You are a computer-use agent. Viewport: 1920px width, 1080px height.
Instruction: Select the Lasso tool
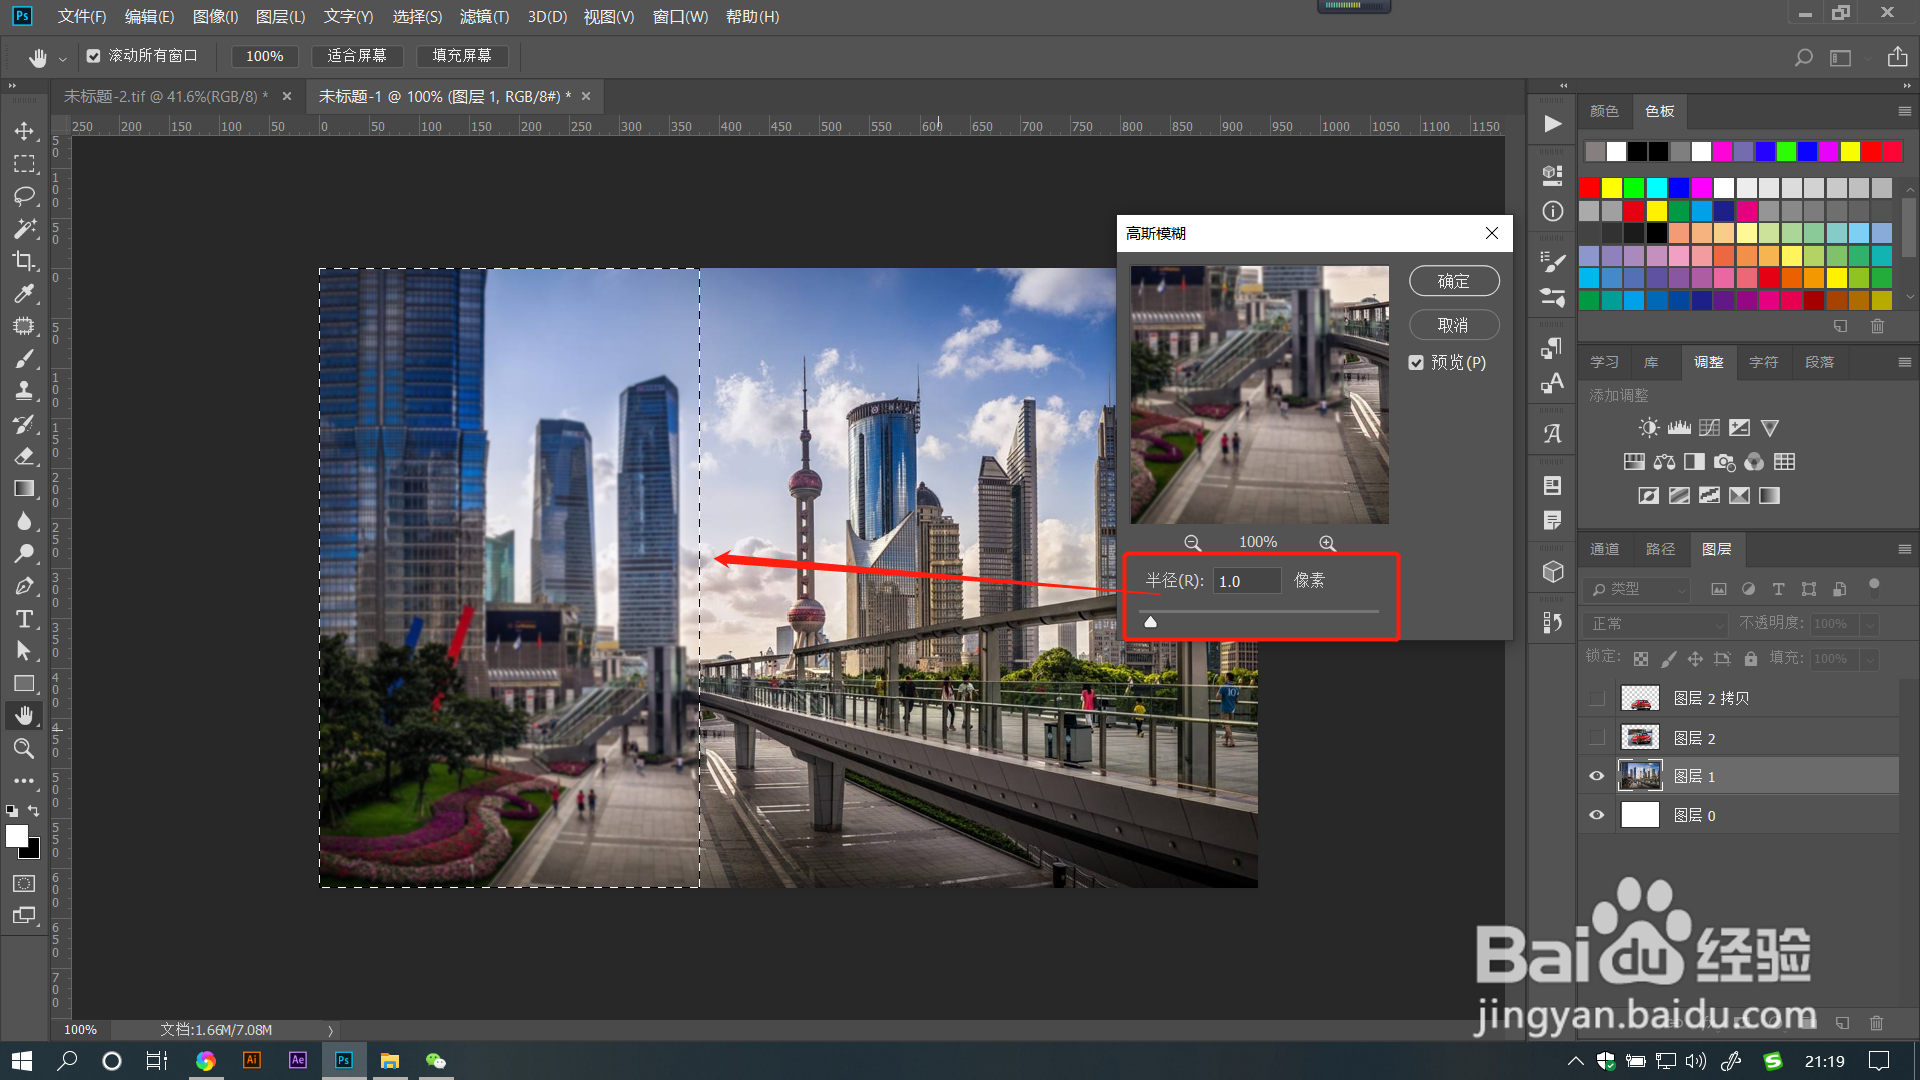point(24,196)
